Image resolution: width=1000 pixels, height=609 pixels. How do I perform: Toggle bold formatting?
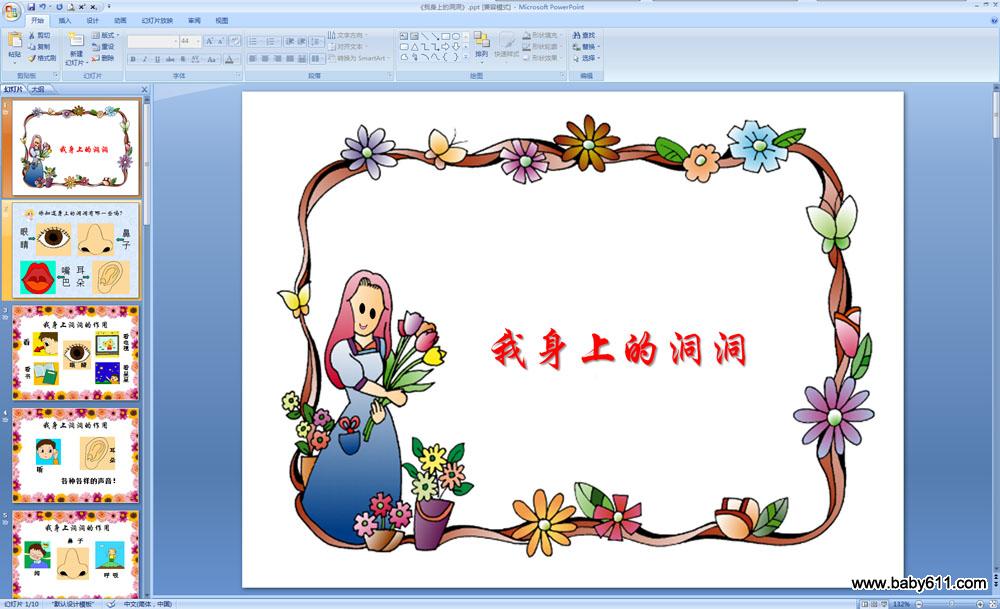133,59
